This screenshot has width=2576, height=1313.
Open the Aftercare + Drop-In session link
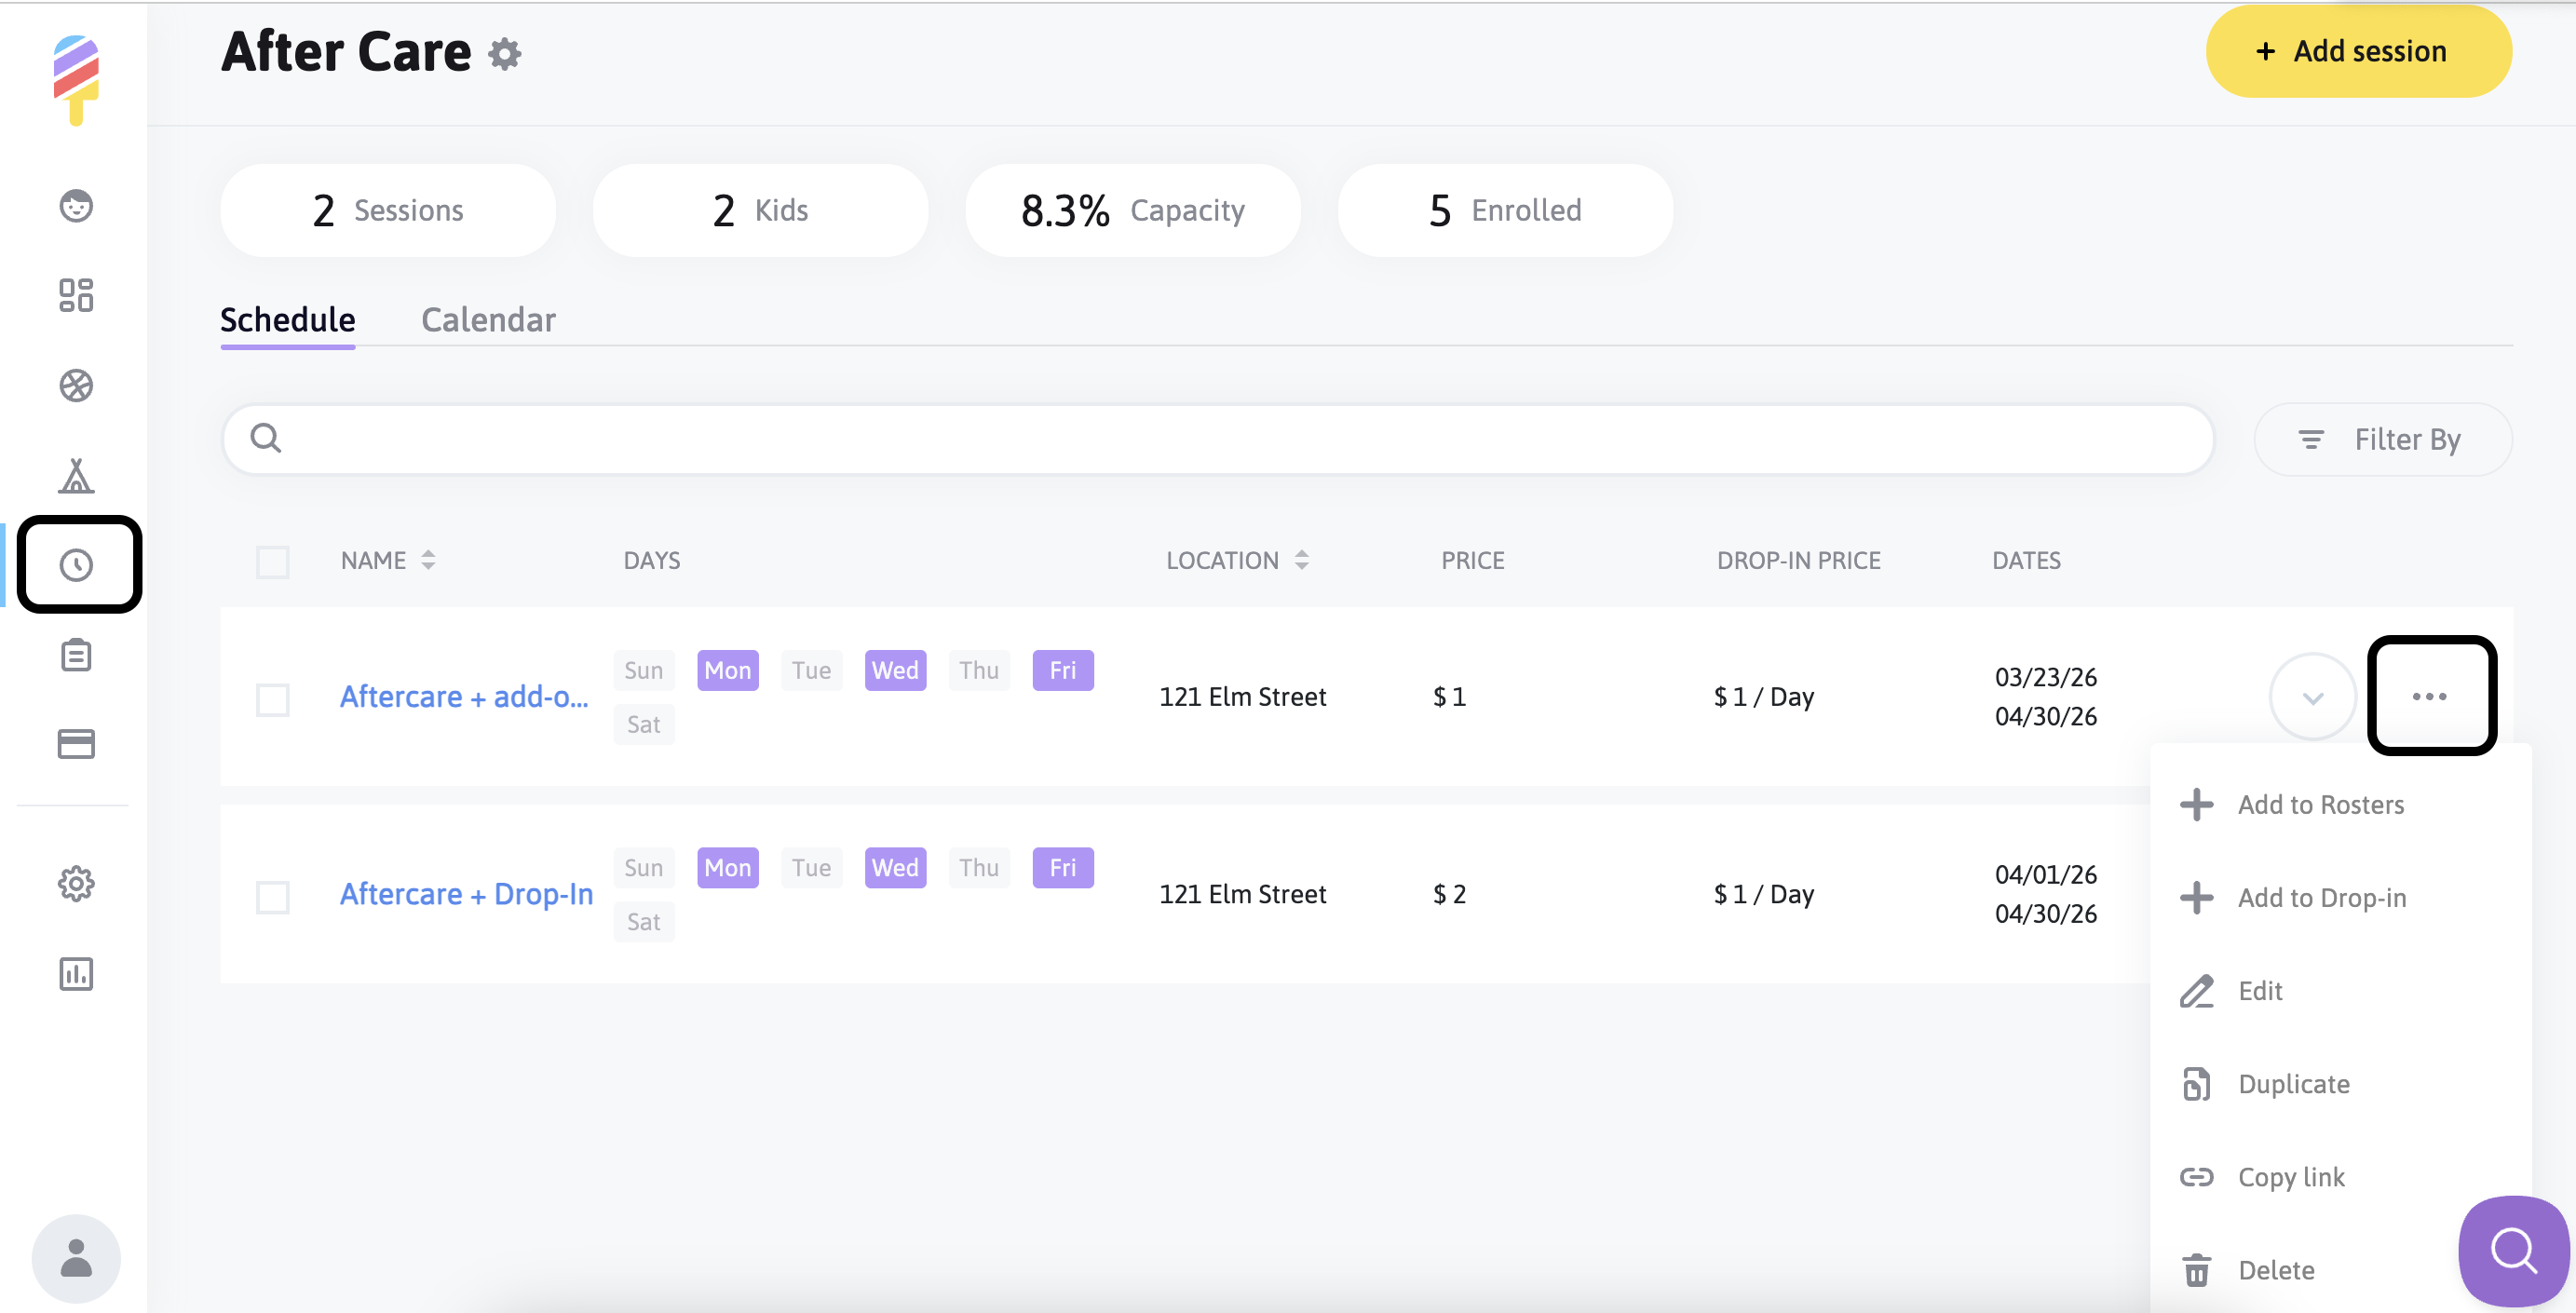point(466,894)
